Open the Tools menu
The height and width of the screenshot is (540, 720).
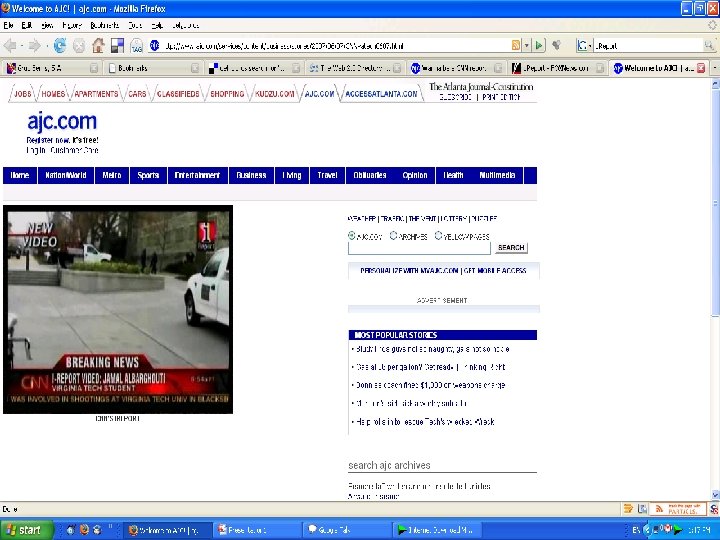tap(135, 25)
